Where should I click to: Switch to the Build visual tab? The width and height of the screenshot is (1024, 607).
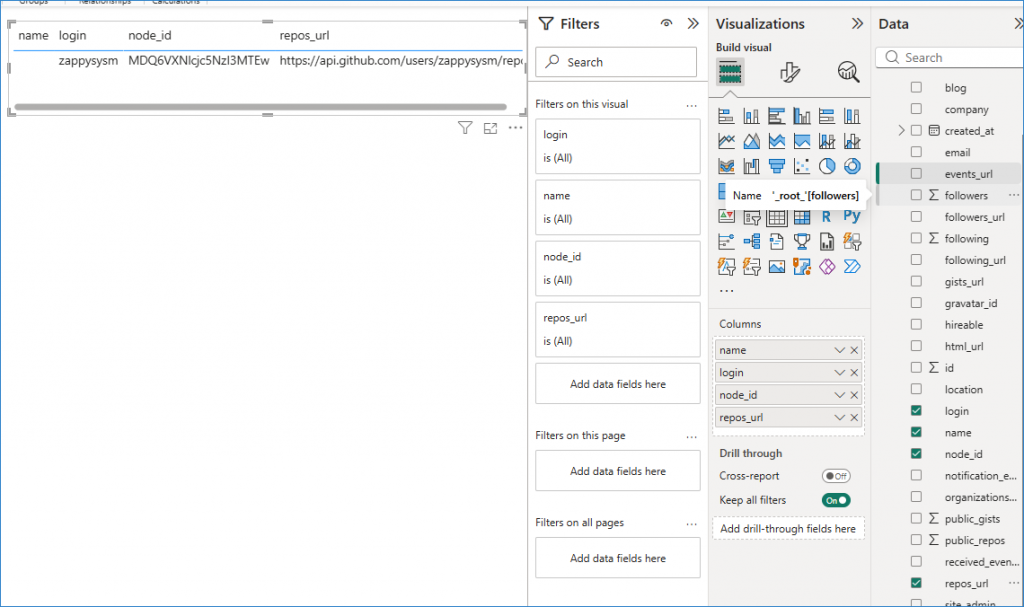[729, 72]
